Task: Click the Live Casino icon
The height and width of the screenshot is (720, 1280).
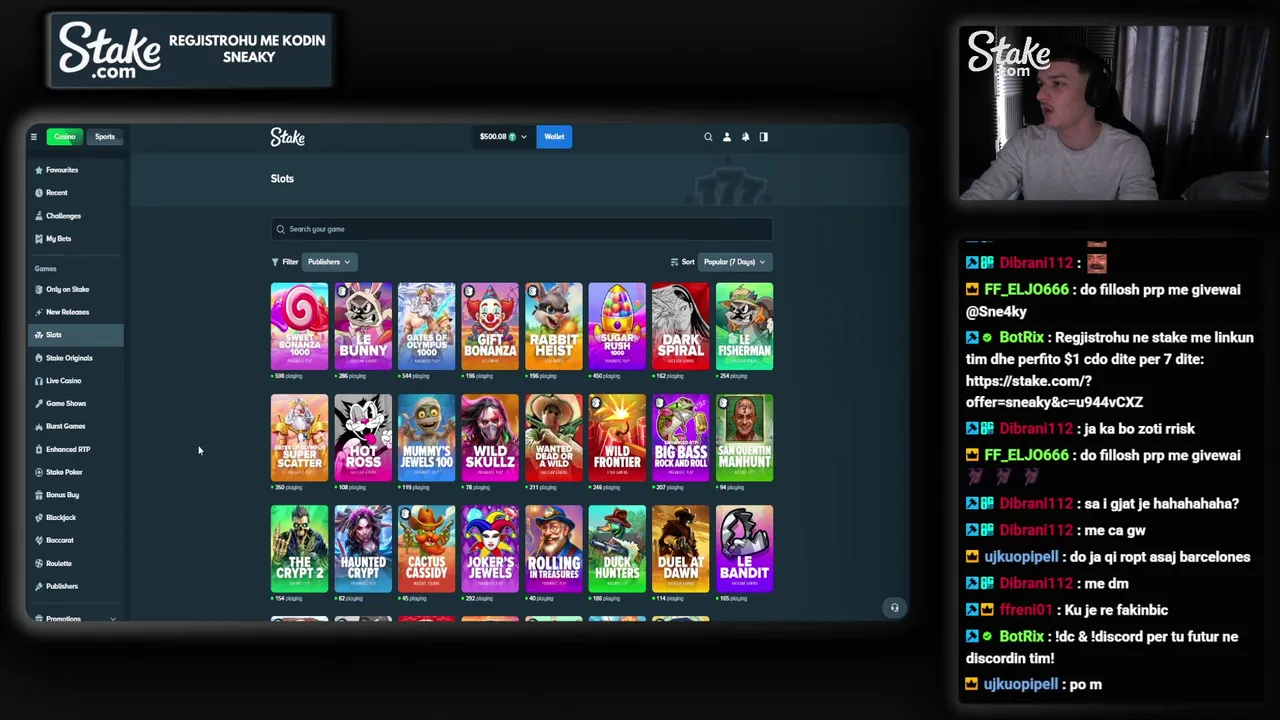Action: (x=38, y=381)
